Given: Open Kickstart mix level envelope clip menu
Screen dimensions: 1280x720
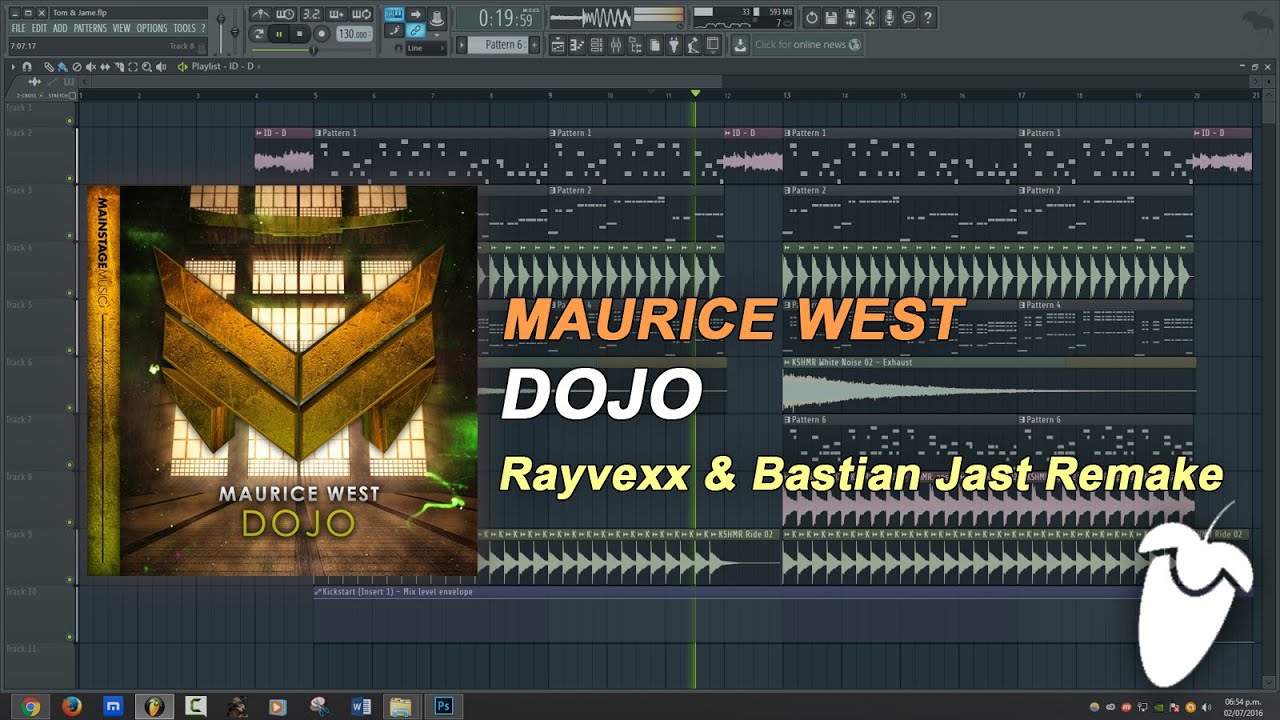Looking at the screenshot, I should (318, 592).
